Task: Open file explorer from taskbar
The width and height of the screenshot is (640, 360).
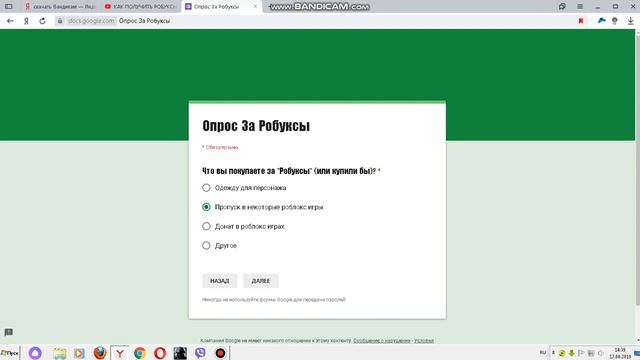Action: (60, 353)
